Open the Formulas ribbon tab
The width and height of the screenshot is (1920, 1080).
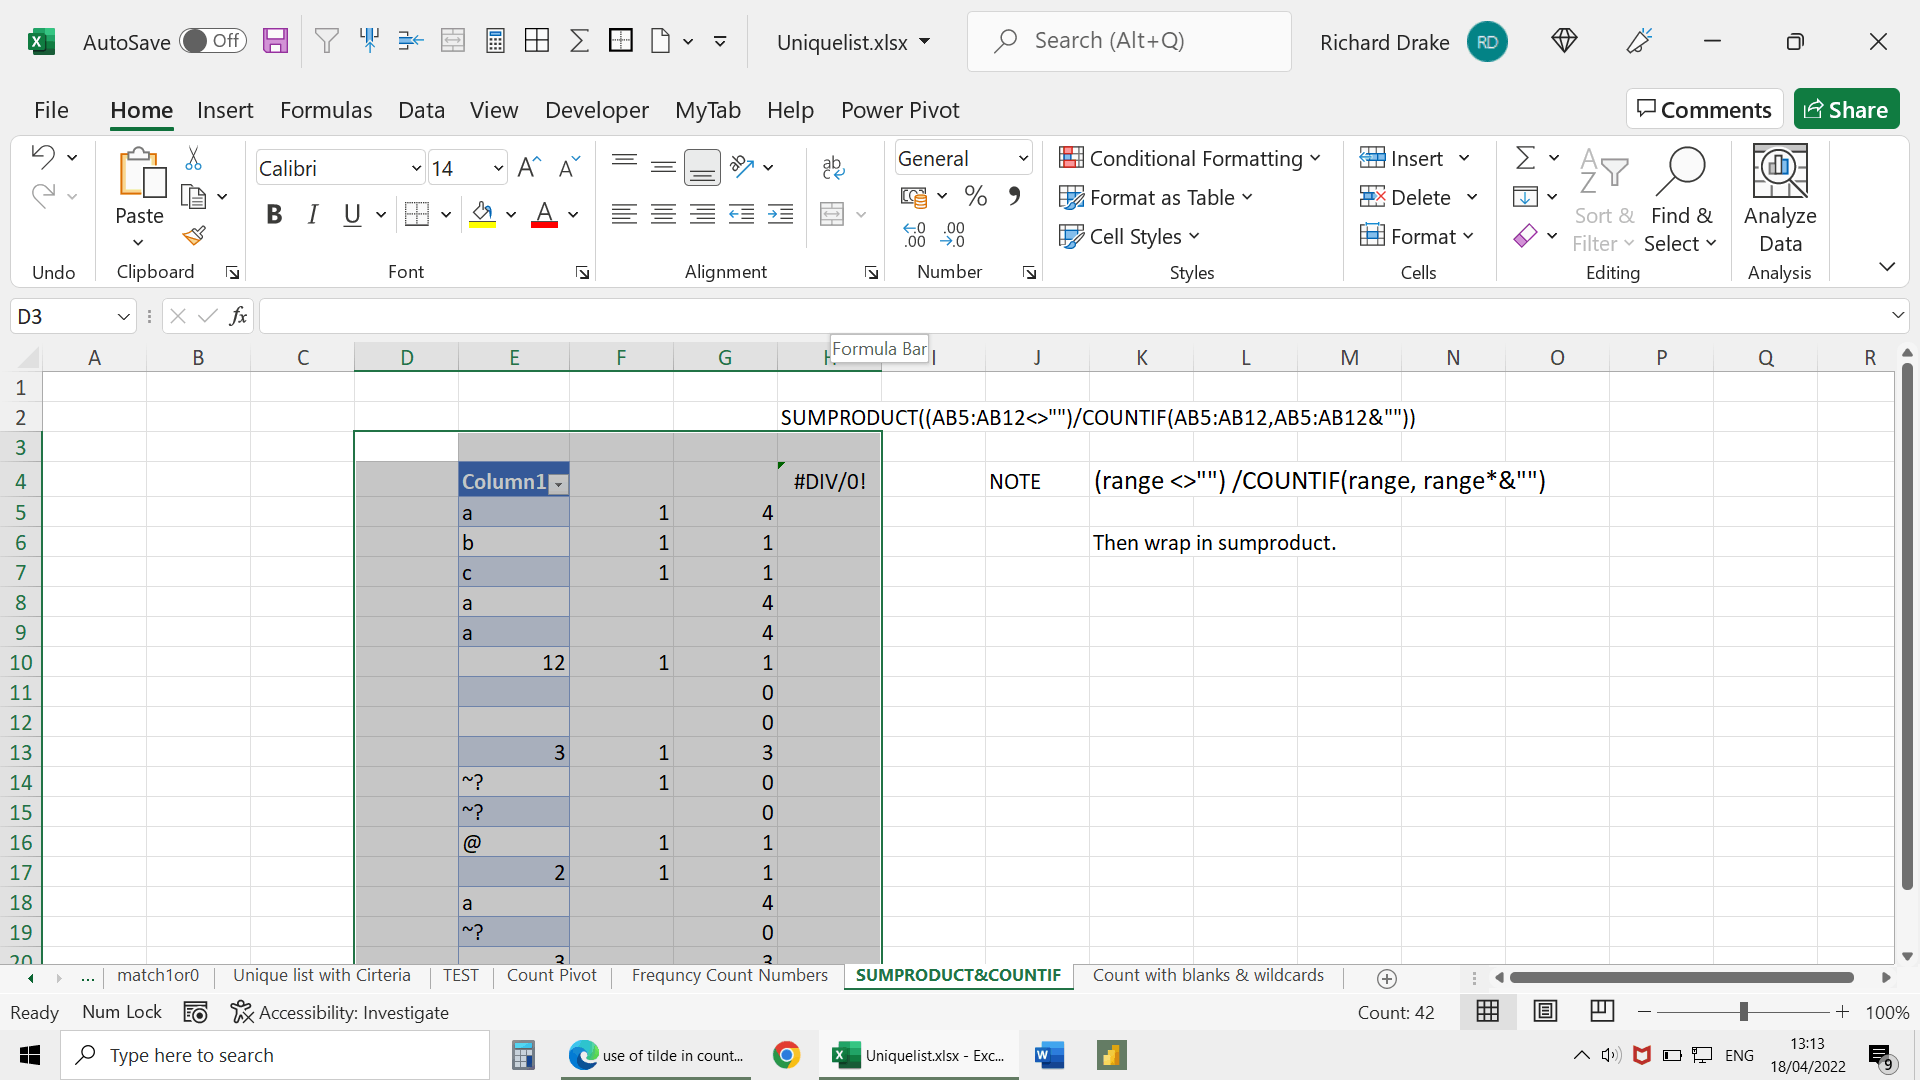326,110
